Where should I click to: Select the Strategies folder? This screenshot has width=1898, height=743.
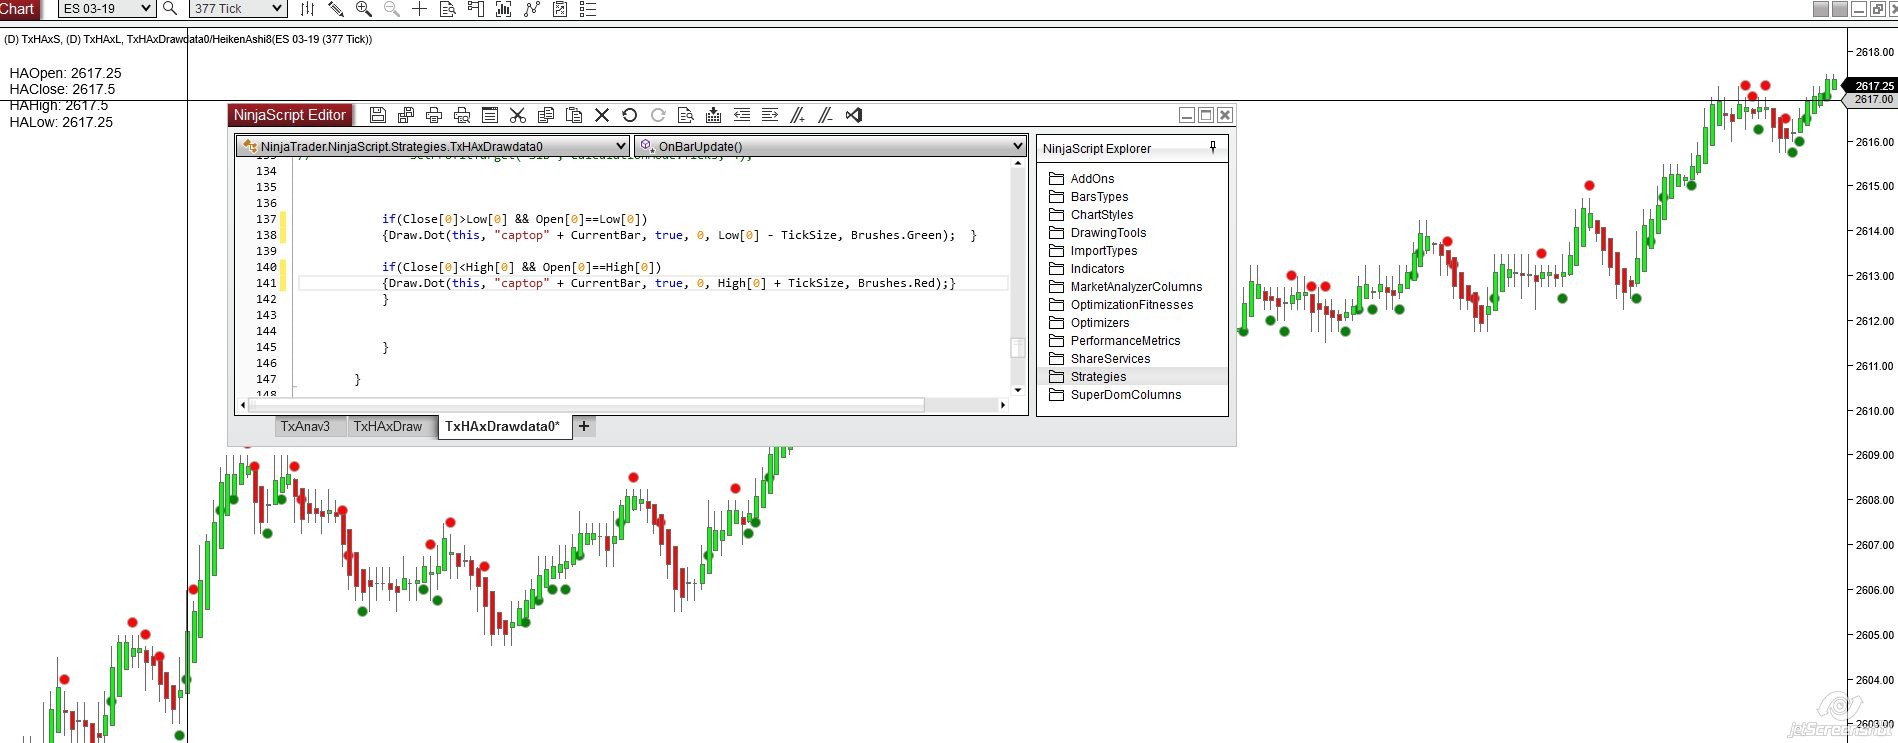tap(1132, 377)
